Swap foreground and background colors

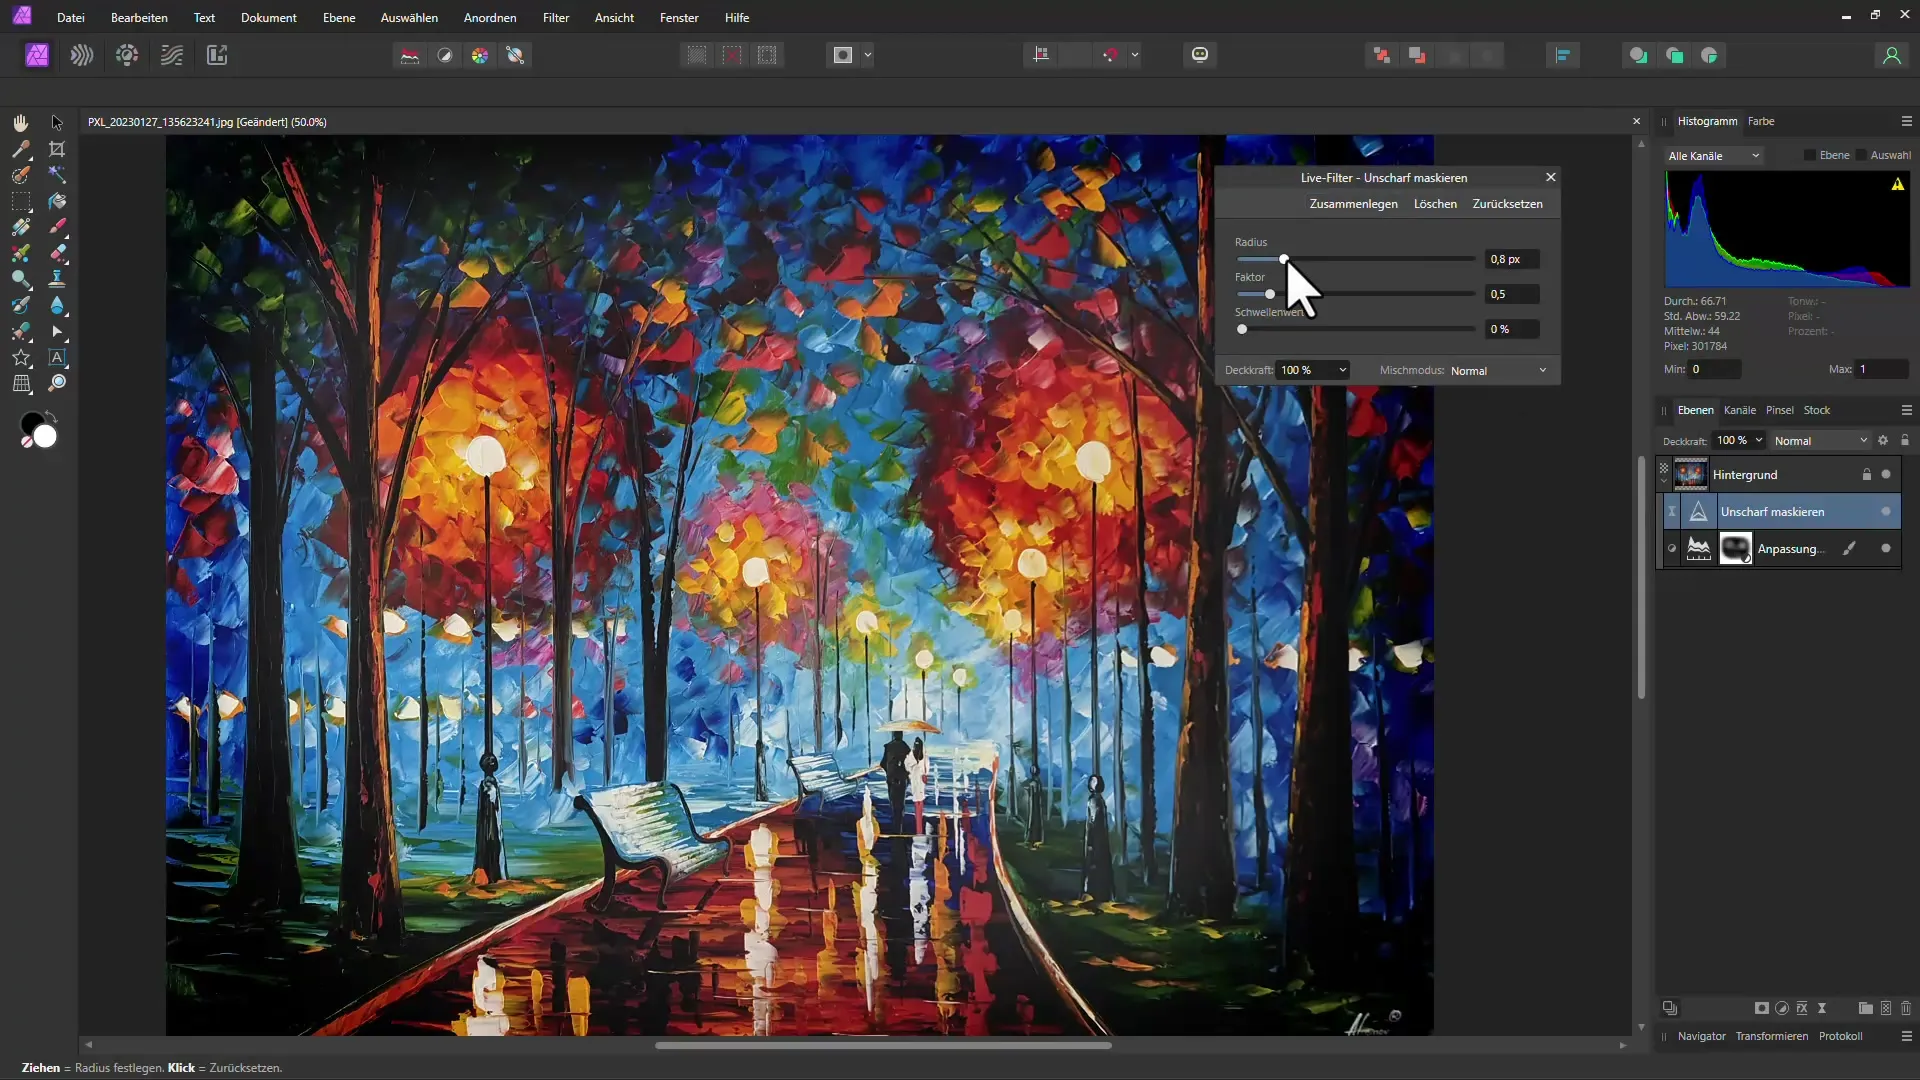click(x=52, y=415)
